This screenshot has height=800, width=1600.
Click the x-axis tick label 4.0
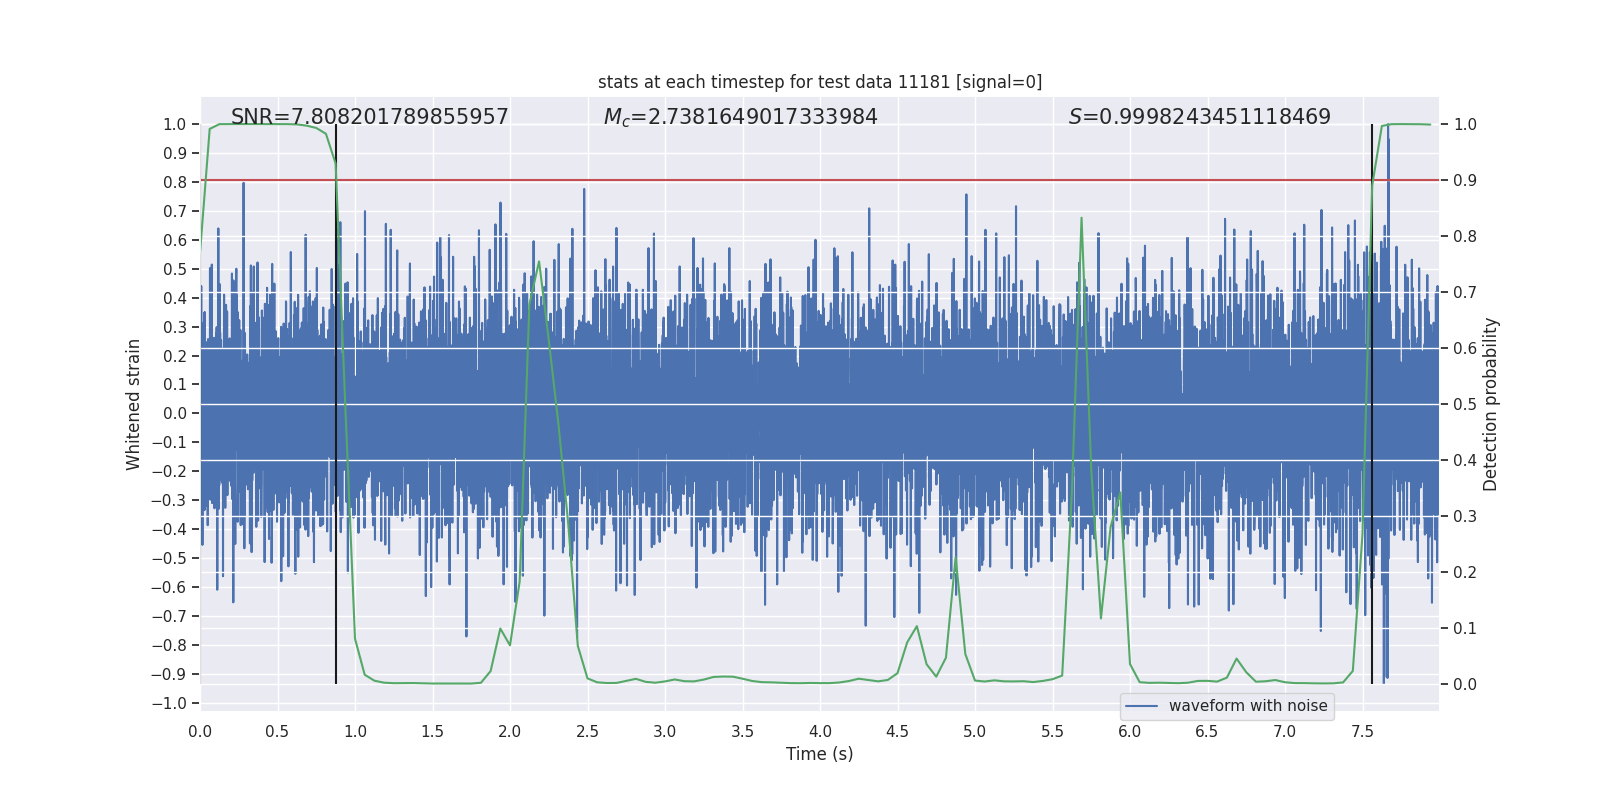820,732
